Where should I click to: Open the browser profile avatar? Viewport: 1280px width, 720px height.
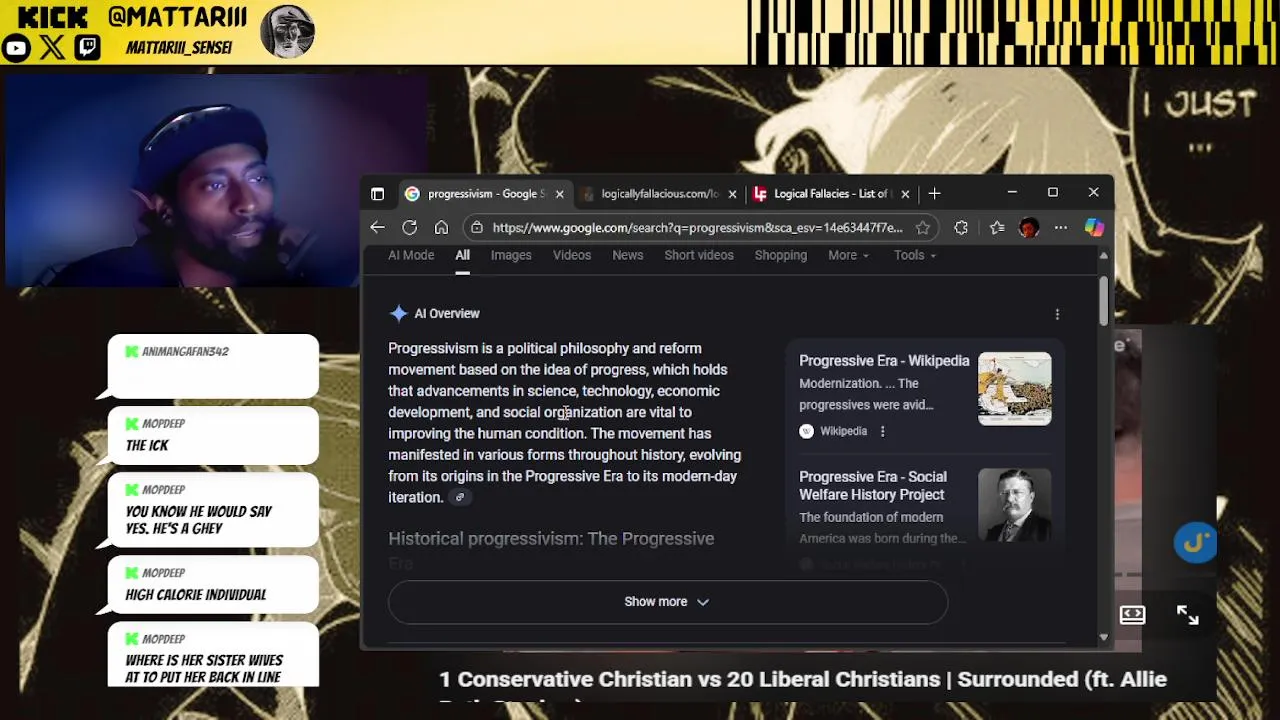point(1028,228)
